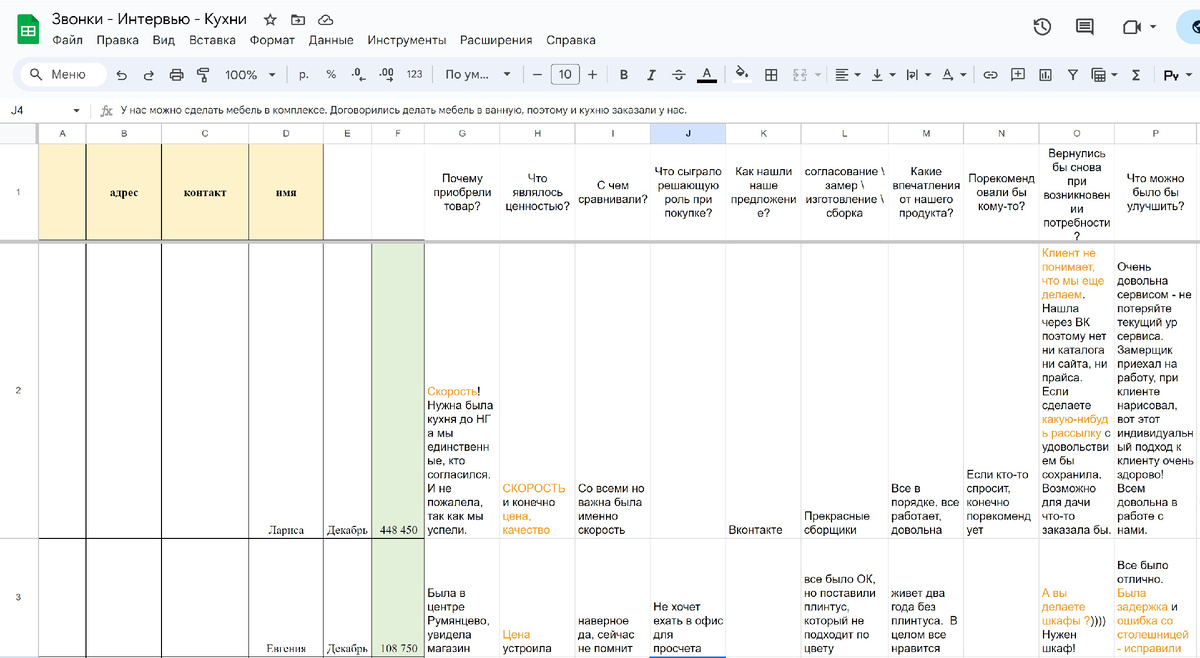
Task: Rename the document title Звонки - Интервью - Кухни
Action: 149,19
